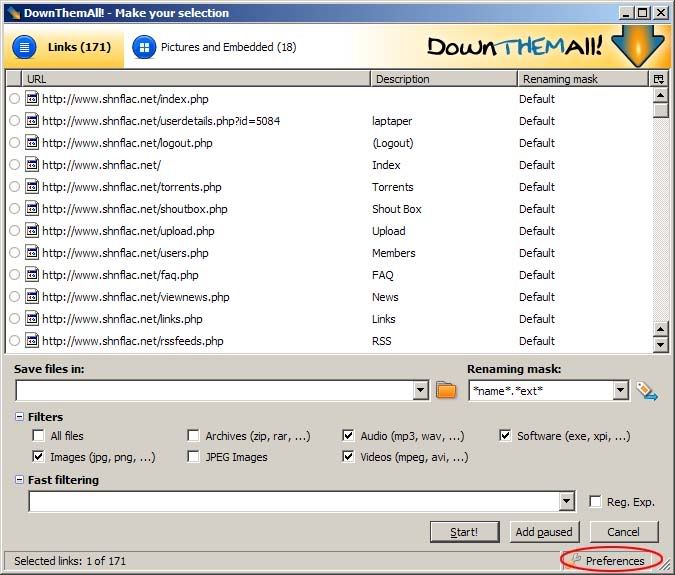The width and height of the screenshot is (675, 575).
Task: Enable the Reg. Exp. checkbox
Action: coord(595,501)
